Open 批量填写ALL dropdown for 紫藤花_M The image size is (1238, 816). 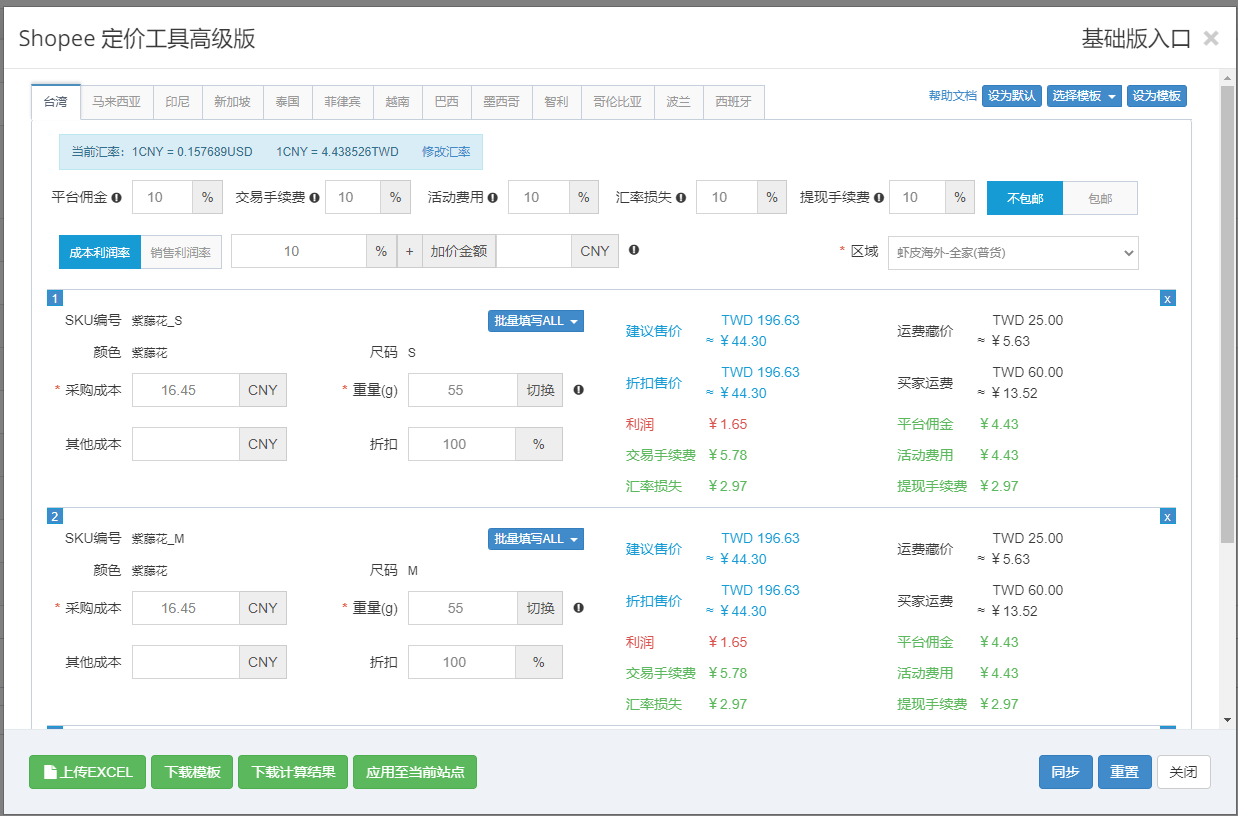535,539
